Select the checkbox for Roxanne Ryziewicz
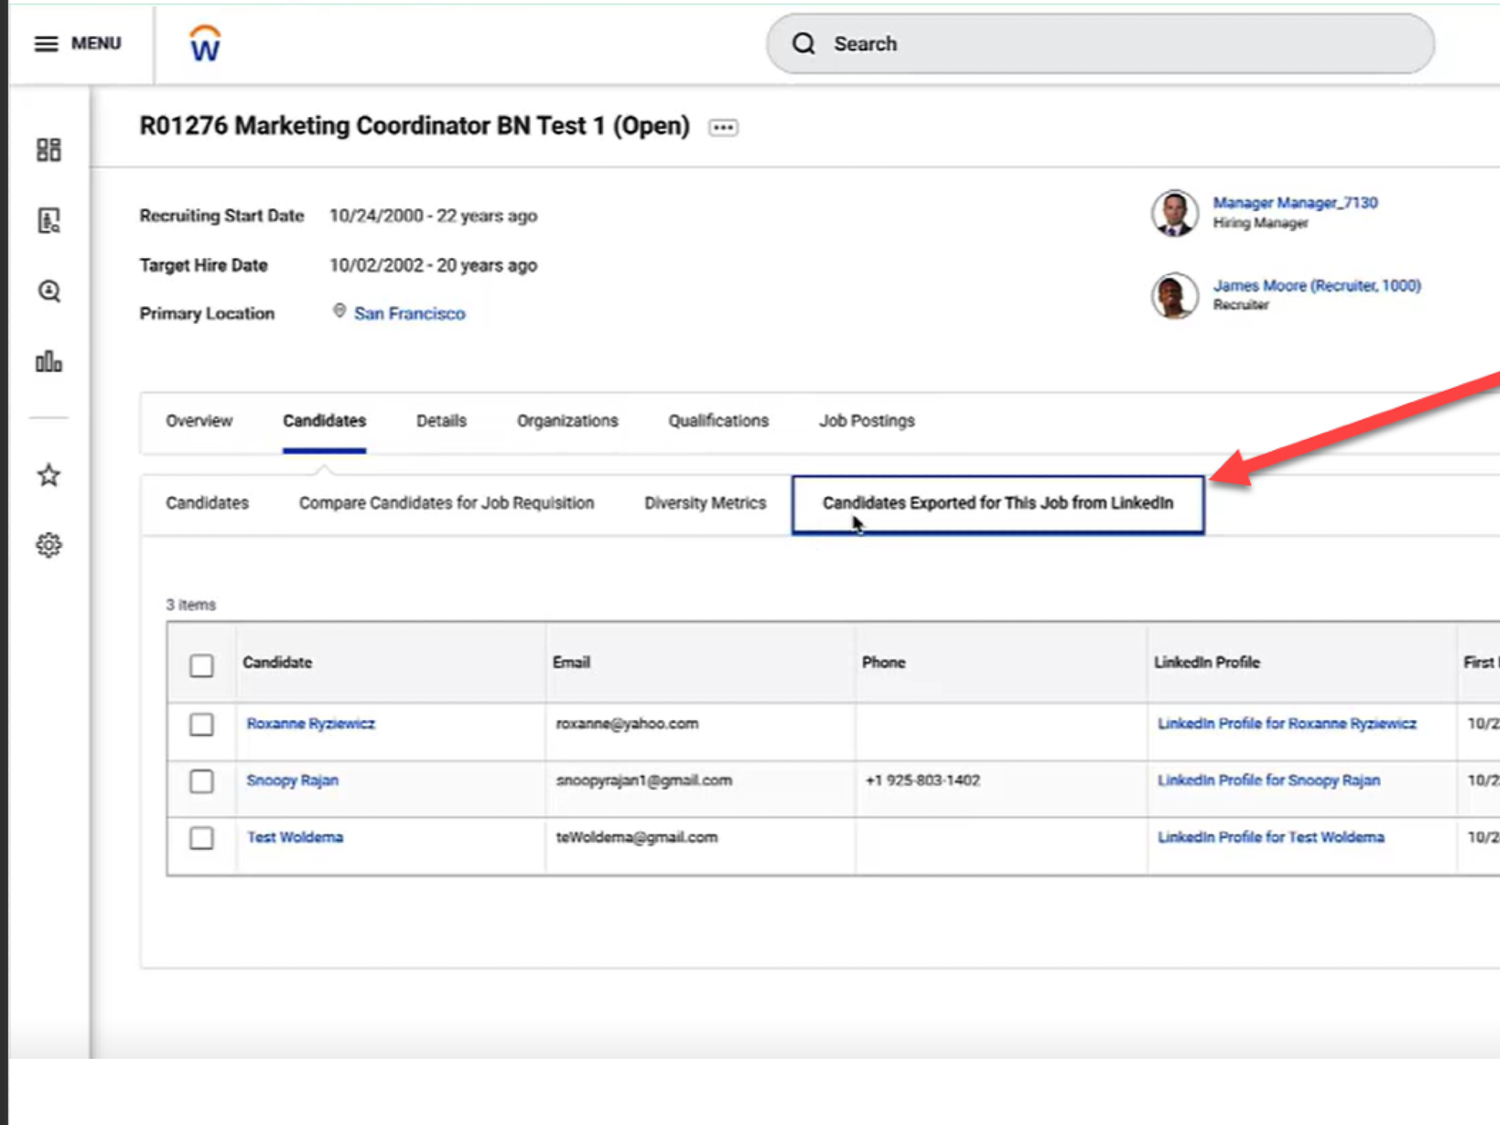The width and height of the screenshot is (1500, 1125). (201, 725)
